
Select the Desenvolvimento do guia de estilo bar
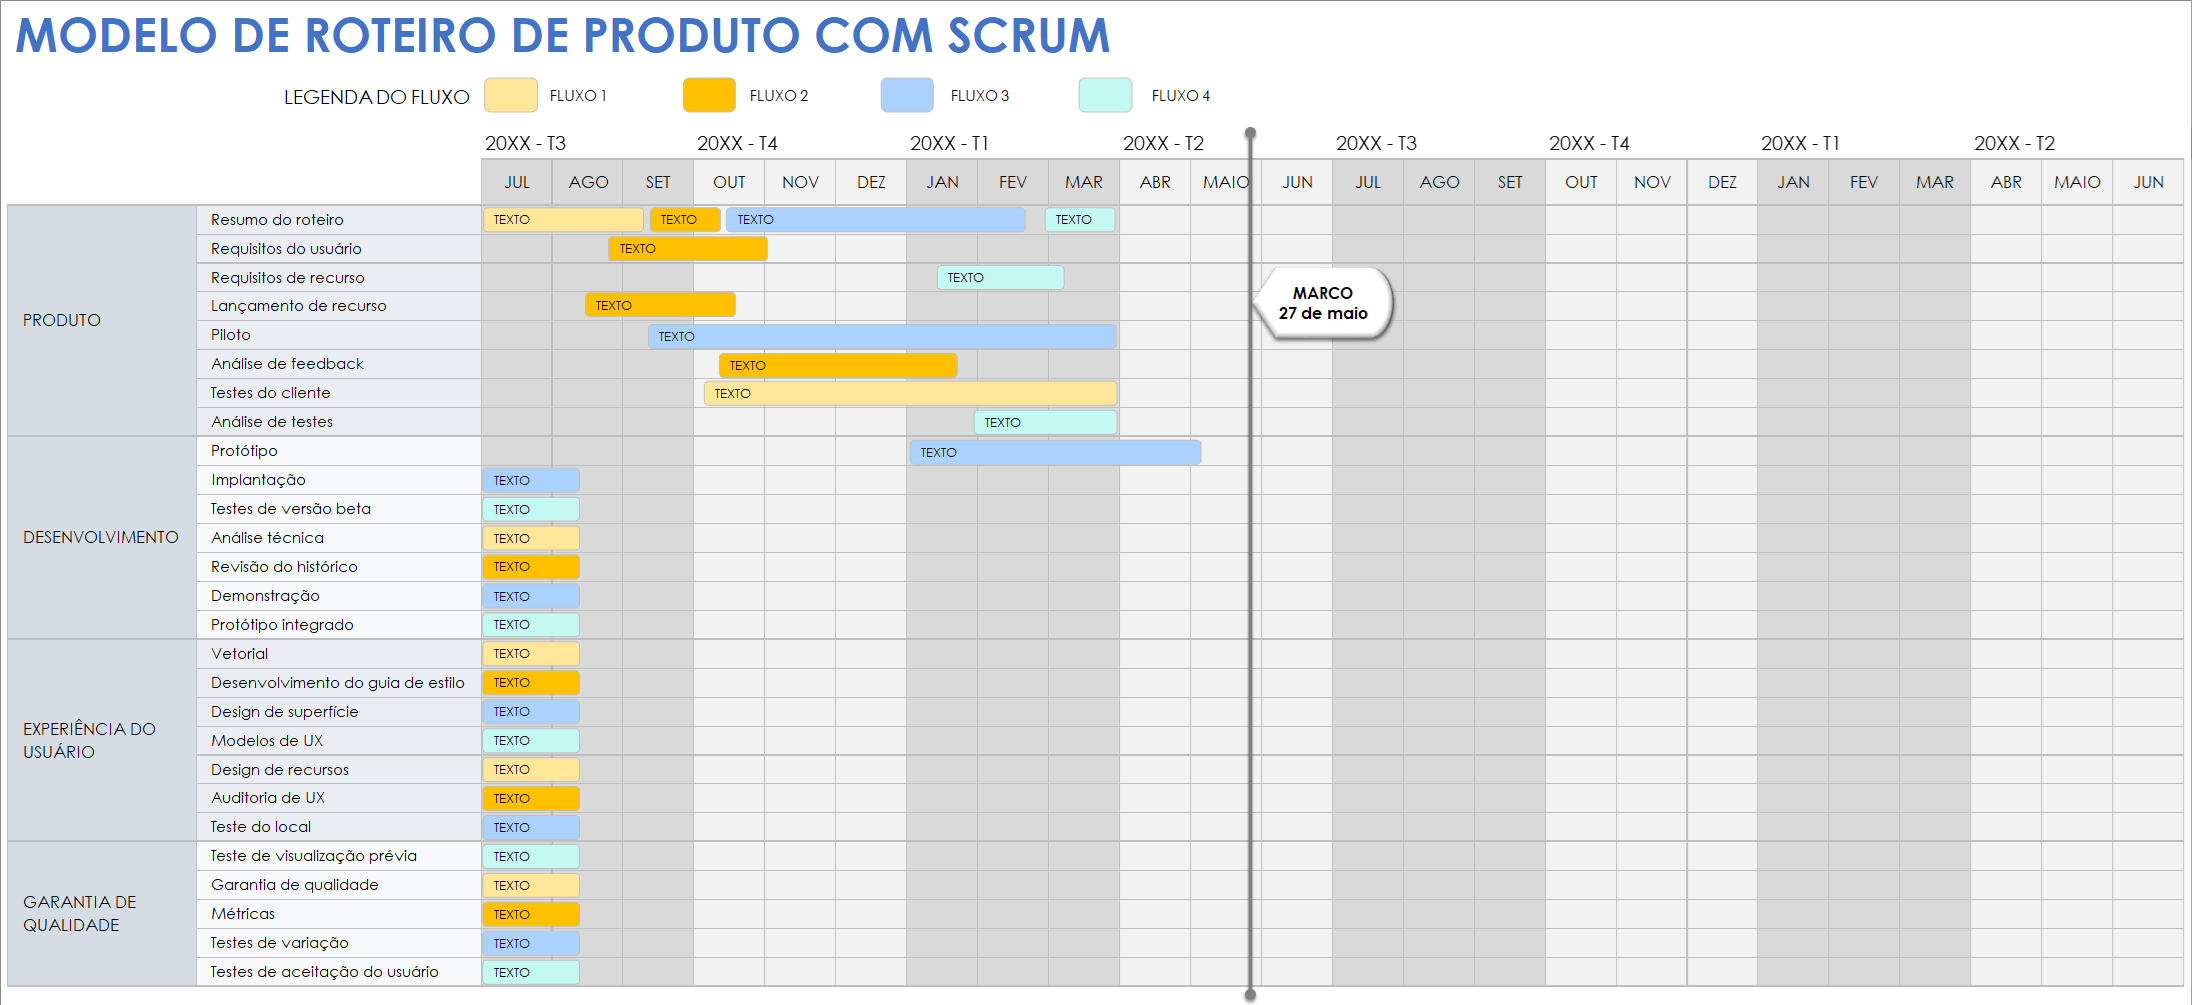pyautogui.click(x=531, y=682)
